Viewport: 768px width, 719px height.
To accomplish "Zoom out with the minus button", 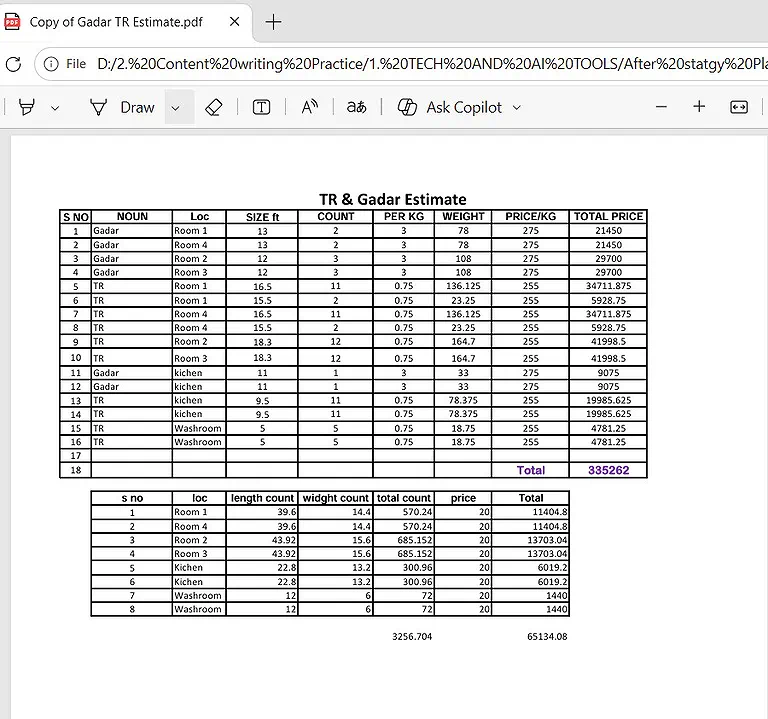I will pos(661,107).
